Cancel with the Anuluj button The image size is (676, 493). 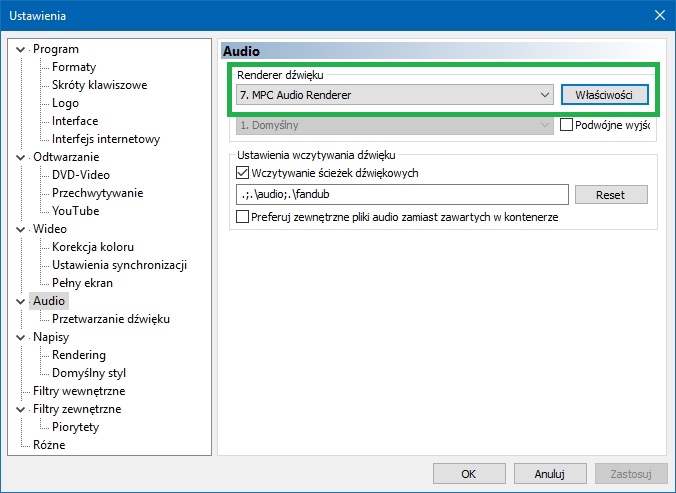click(x=550, y=474)
